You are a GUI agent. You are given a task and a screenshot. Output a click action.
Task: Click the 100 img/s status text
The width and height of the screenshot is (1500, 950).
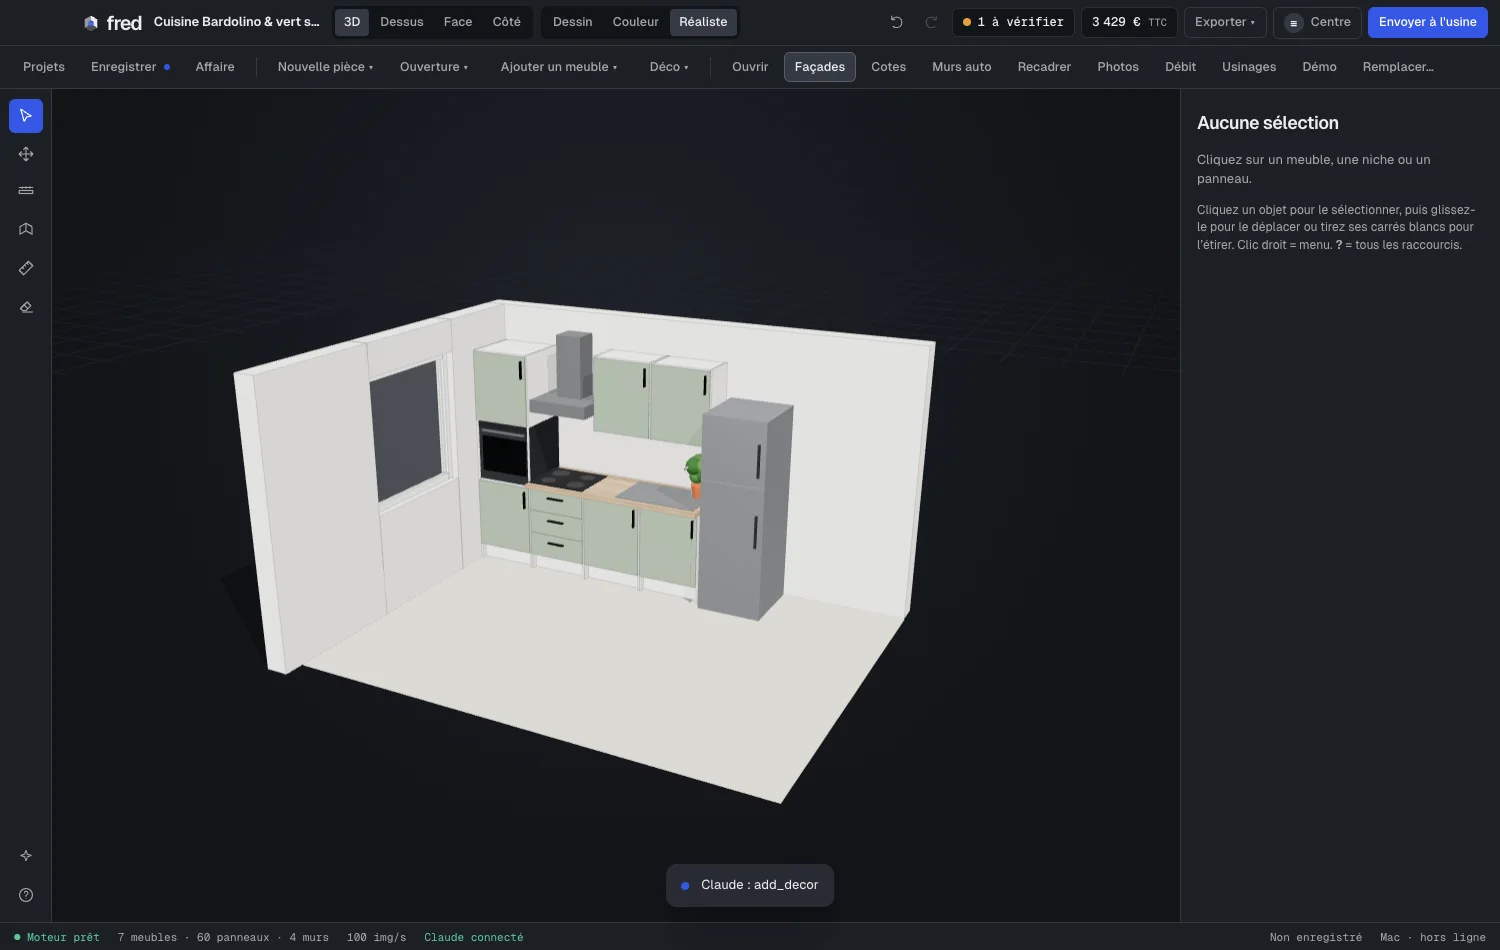point(376,938)
